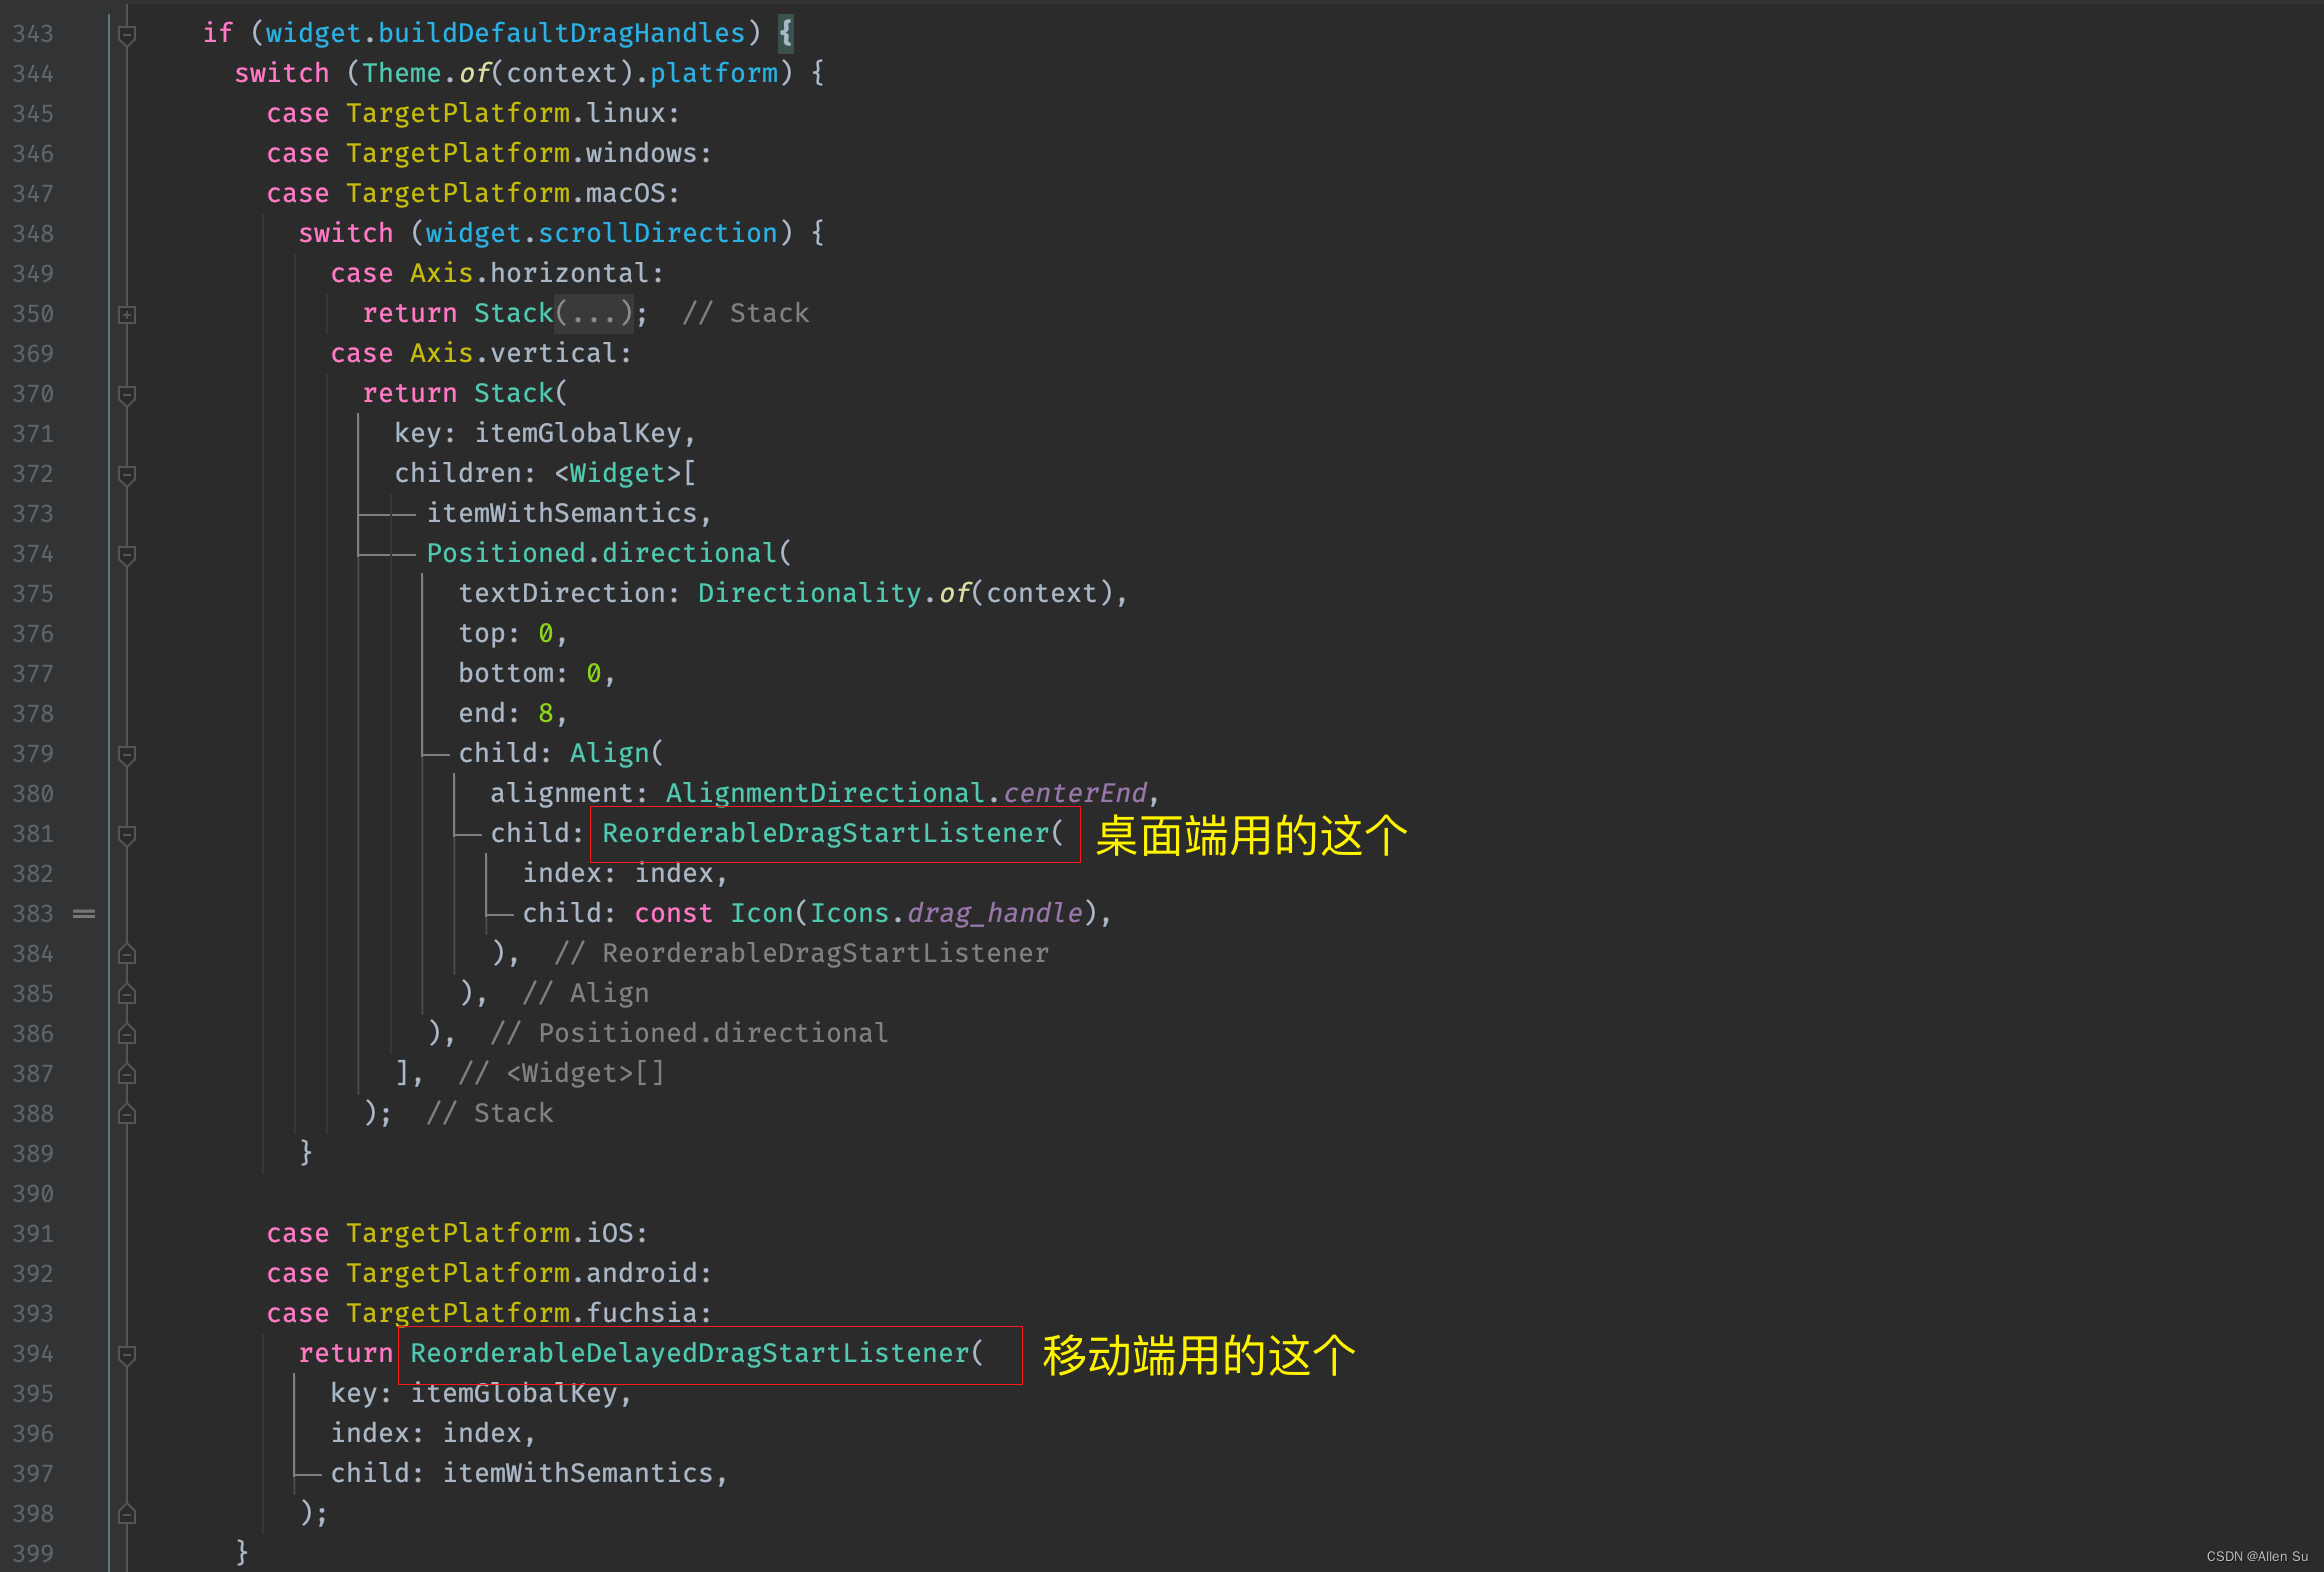Expand the folded Stack at line 350

click(x=127, y=315)
